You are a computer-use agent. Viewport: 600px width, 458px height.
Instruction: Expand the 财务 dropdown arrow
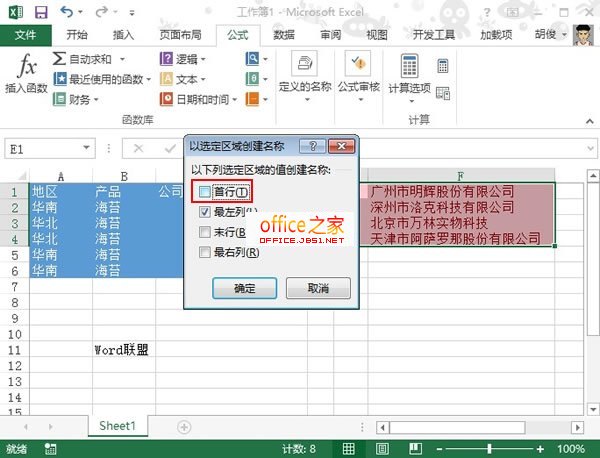click(x=96, y=100)
